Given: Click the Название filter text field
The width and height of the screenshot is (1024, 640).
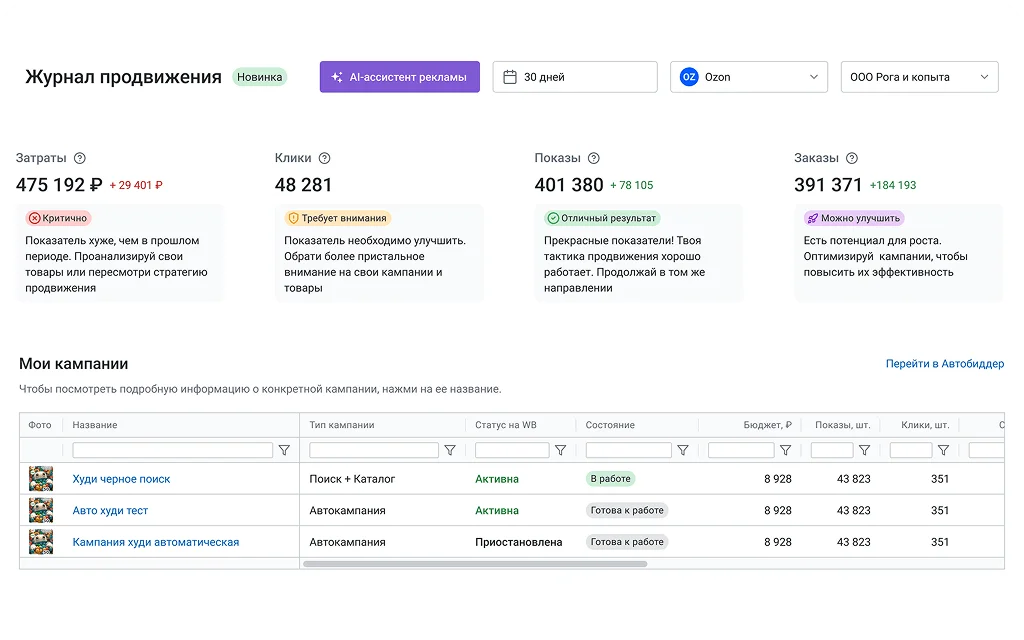Looking at the screenshot, I should point(172,451).
